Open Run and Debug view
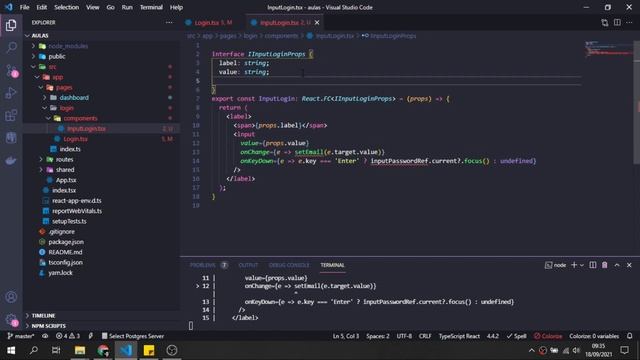640x360 pixels. [x=11, y=93]
